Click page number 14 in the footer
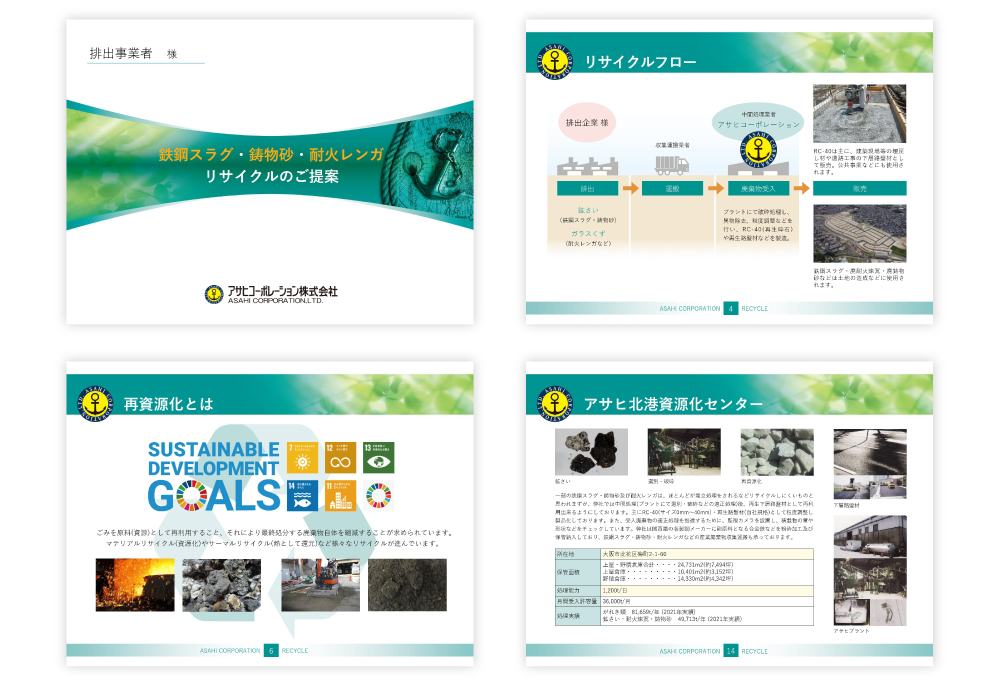The image size is (1000, 691). tap(731, 651)
